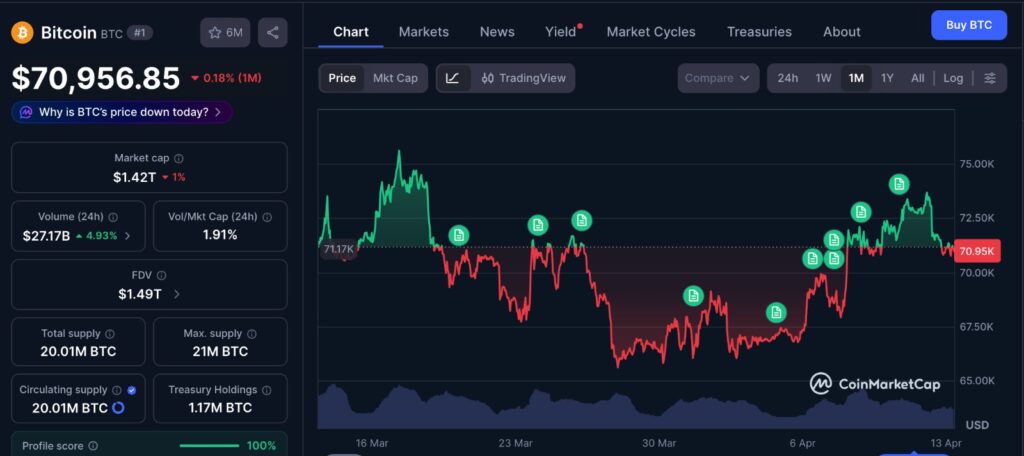Click the $1.42T market cap value
The width and height of the screenshot is (1024, 456).
tap(134, 177)
